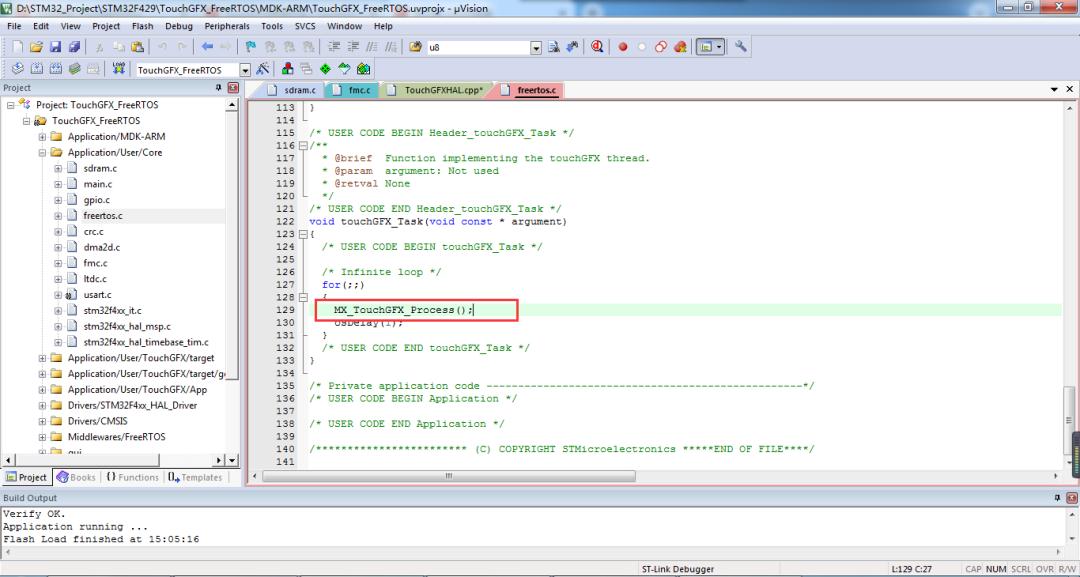Click the MX_TouchGFX_Process(); line in code

coord(404,310)
